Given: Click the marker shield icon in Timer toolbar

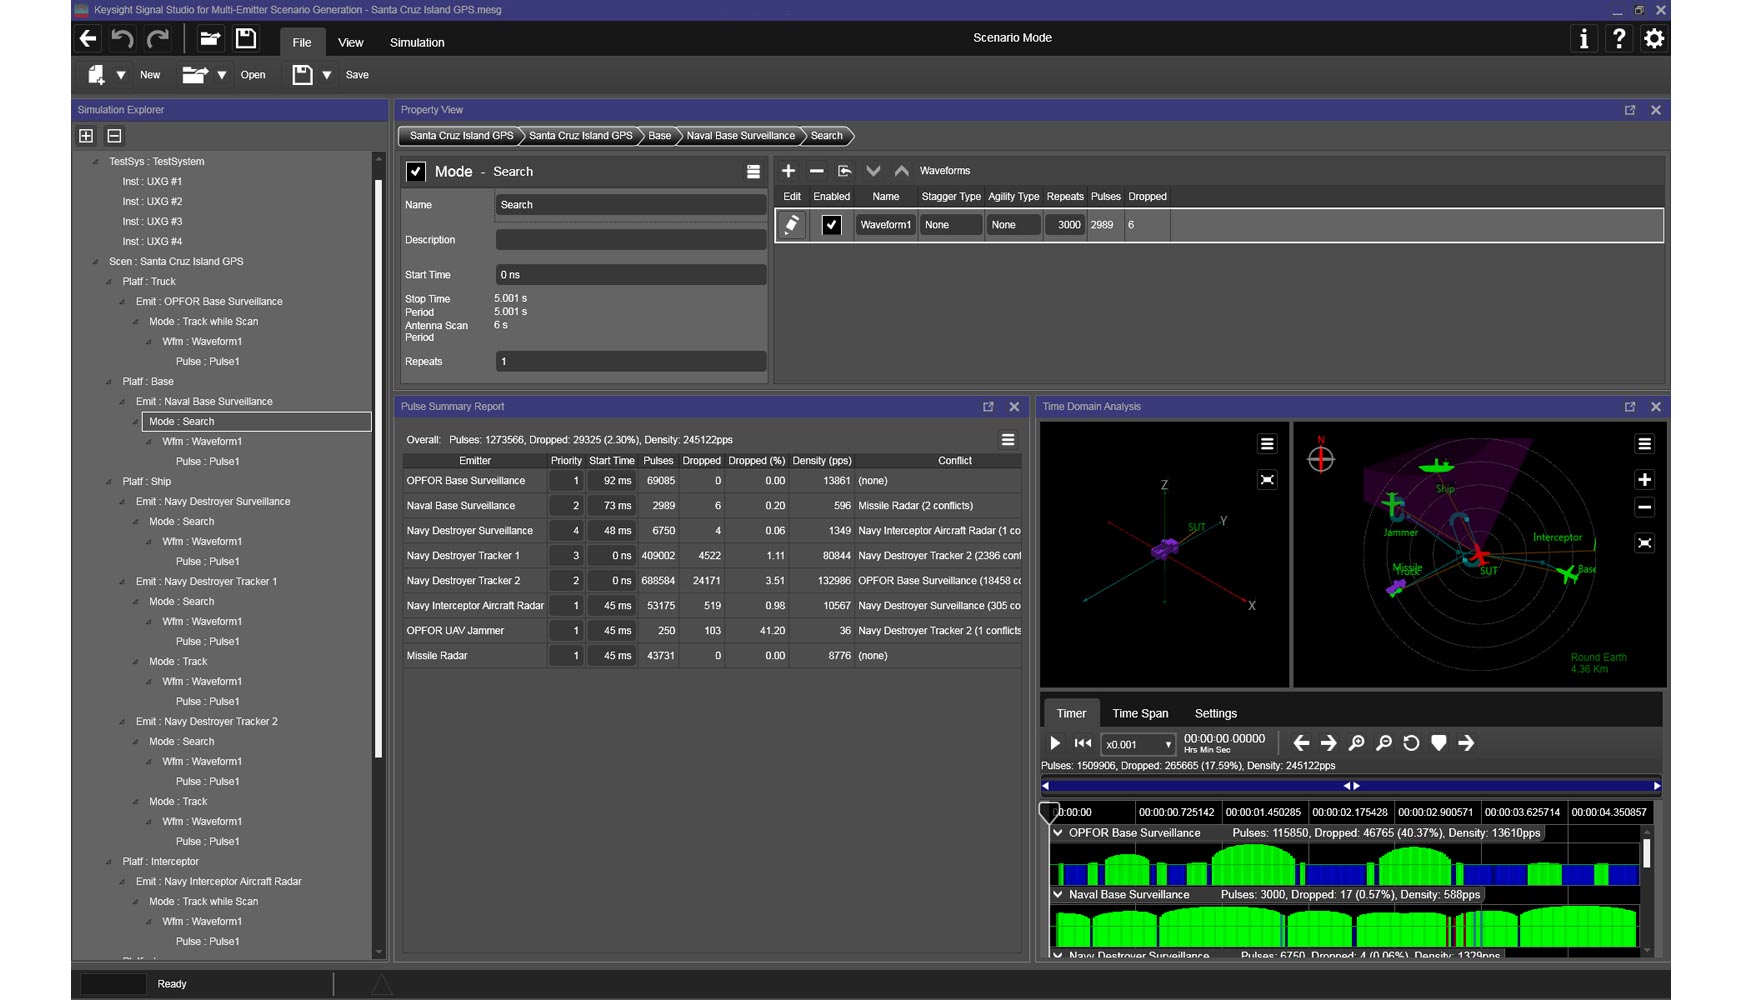Looking at the screenshot, I should pyautogui.click(x=1439, y=743).
